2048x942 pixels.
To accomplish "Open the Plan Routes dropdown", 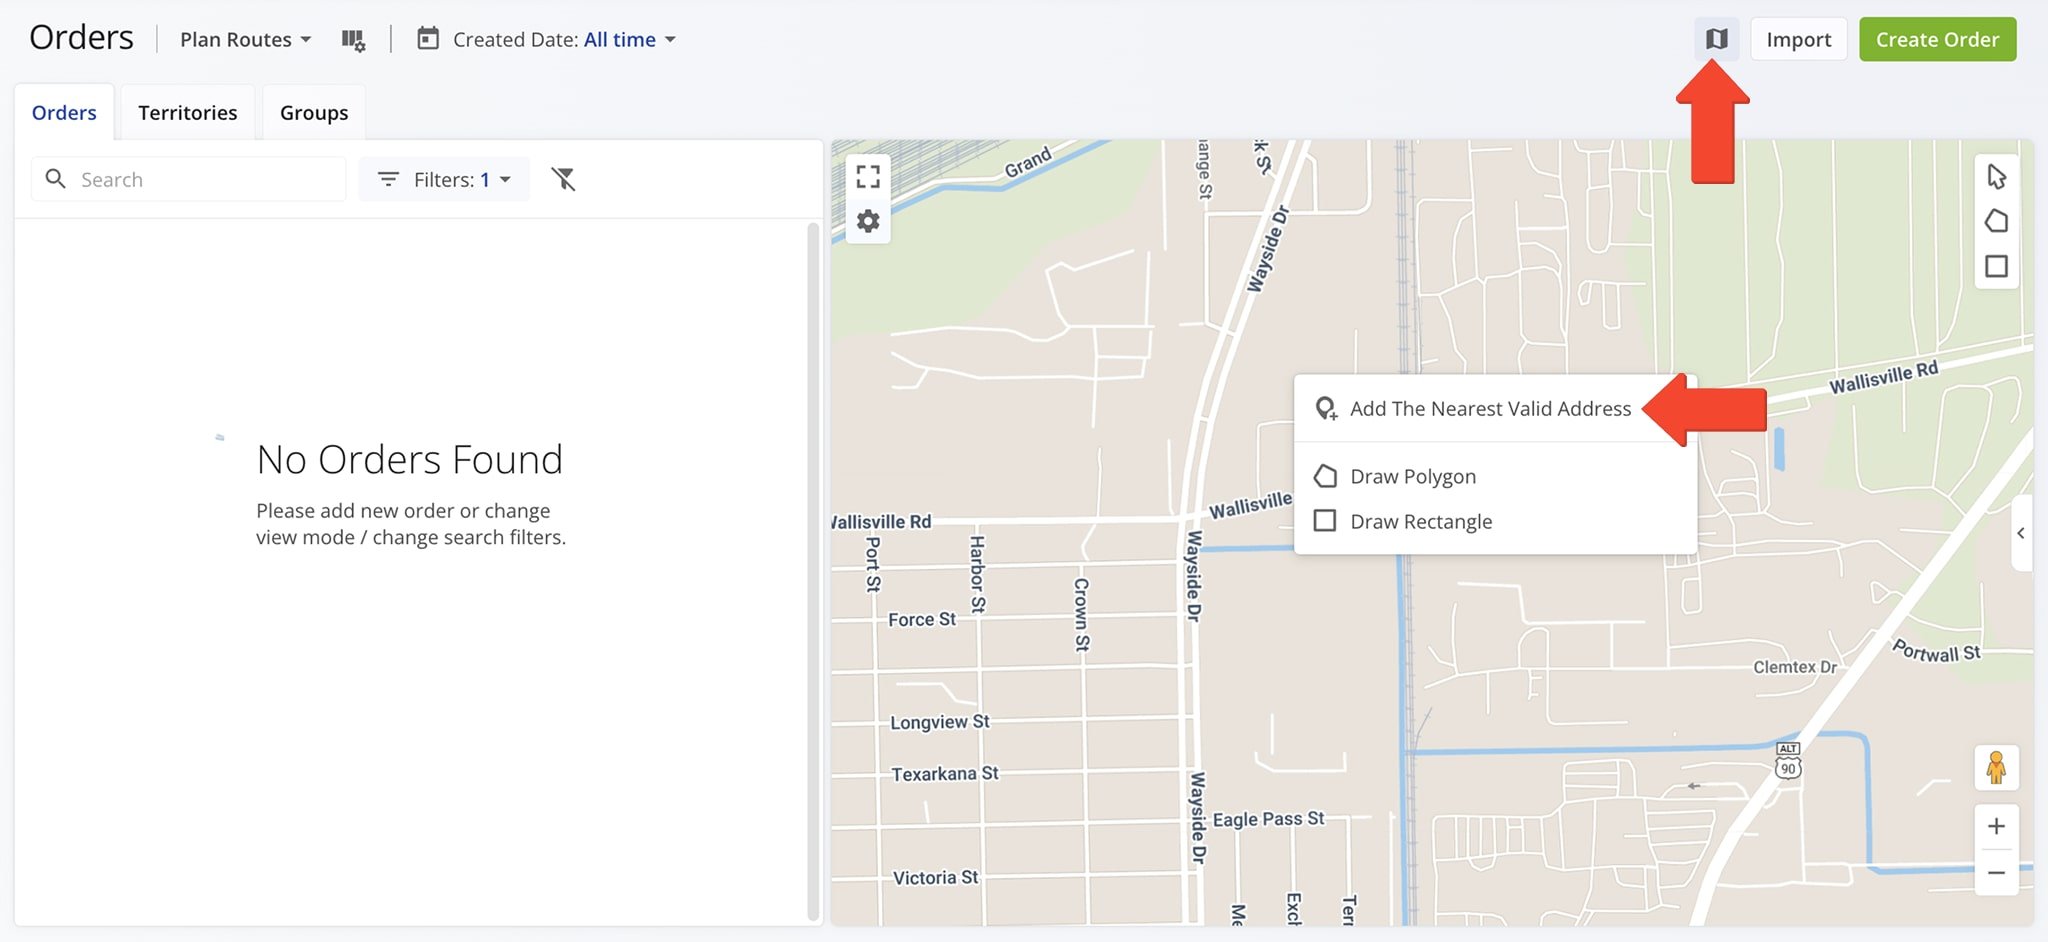I will coord(245,40).
